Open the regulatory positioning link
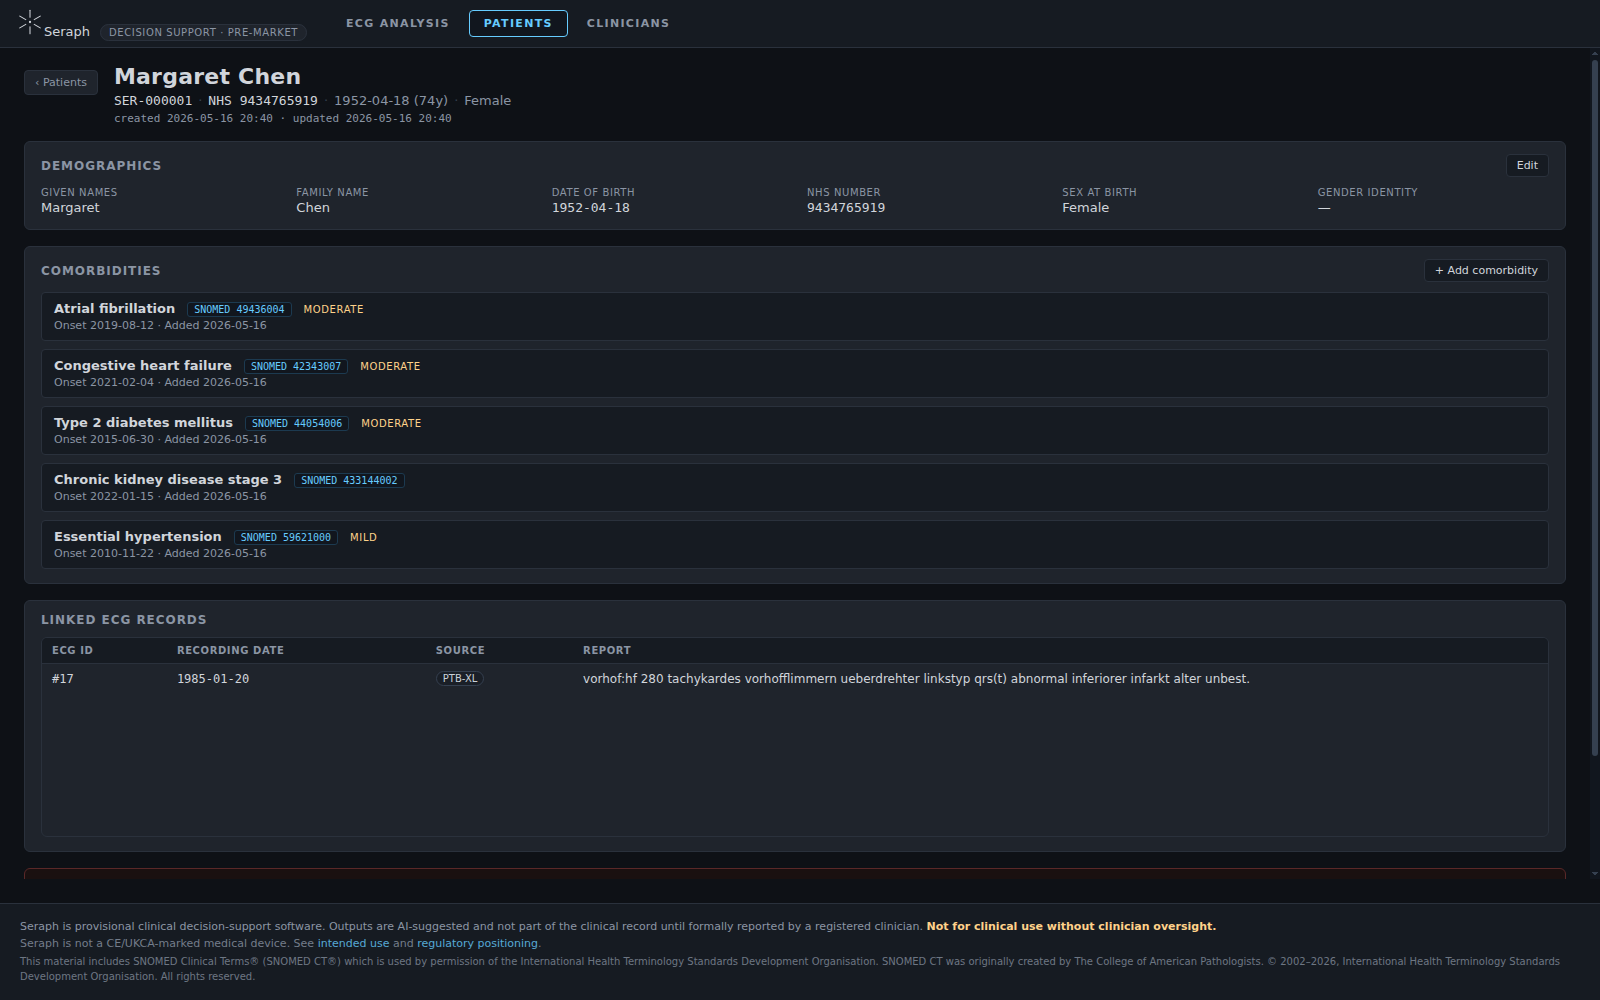The width and height of the screenshot is (1600, 1000). 477,943
